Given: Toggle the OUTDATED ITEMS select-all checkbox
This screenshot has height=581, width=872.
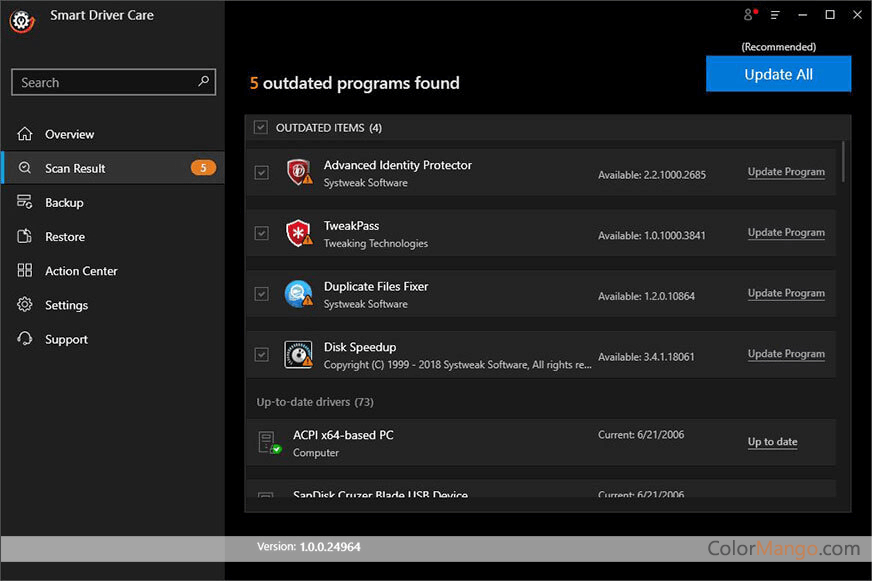Looking at the screenshot, I should (261, 127).
